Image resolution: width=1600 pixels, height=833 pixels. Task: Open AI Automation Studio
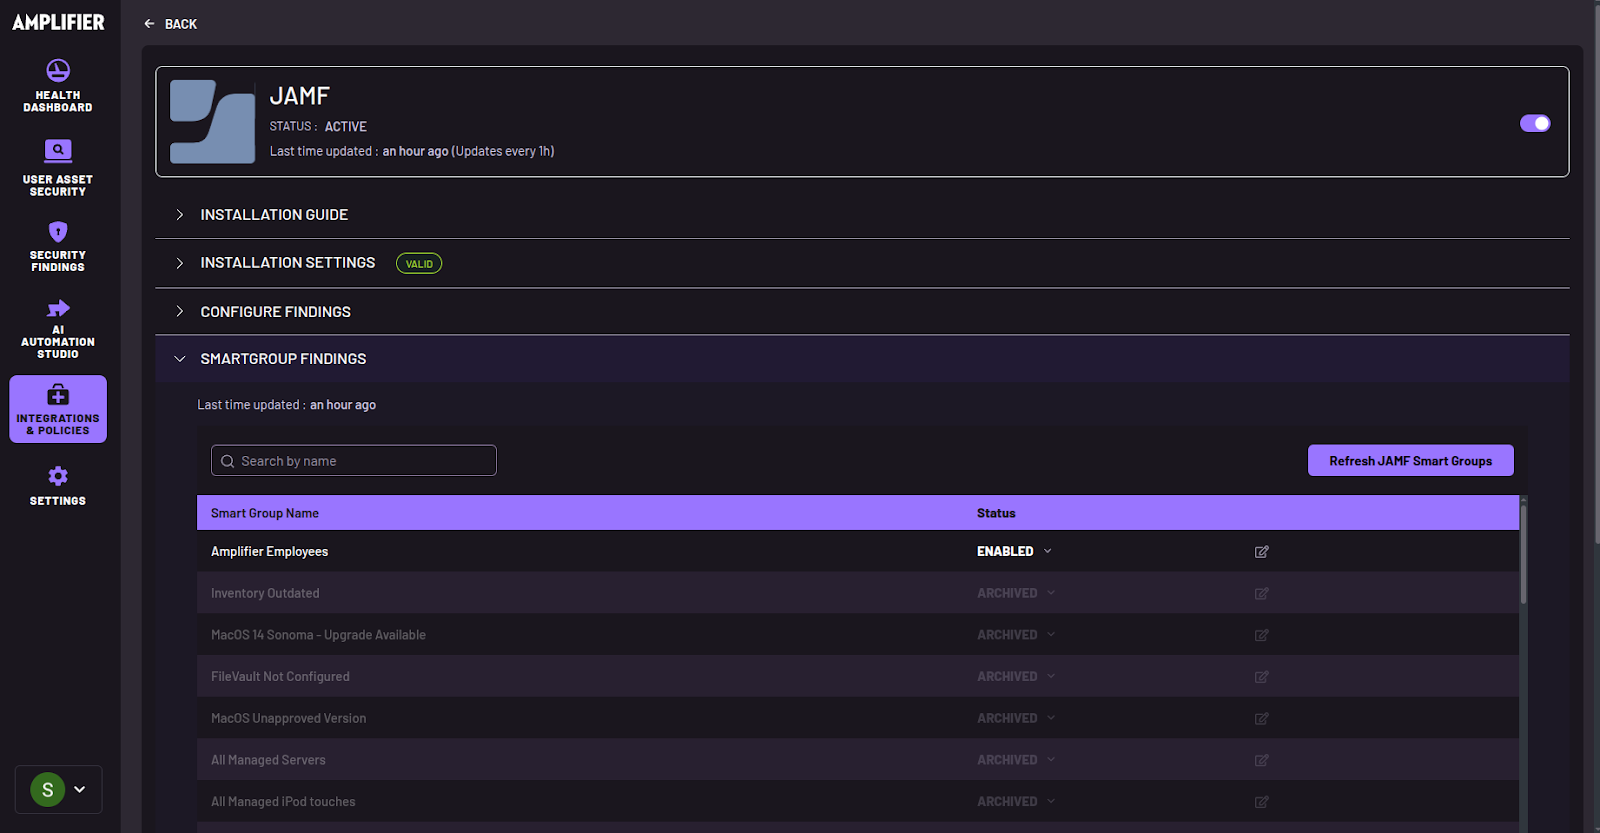58,329
